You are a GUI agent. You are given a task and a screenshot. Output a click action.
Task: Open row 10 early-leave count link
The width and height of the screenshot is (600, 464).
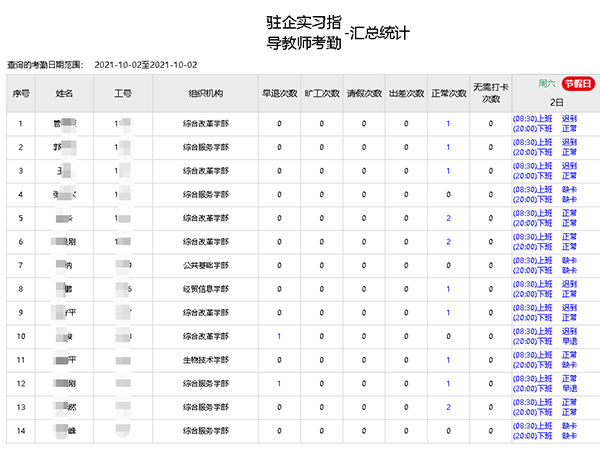click(279, 336)
